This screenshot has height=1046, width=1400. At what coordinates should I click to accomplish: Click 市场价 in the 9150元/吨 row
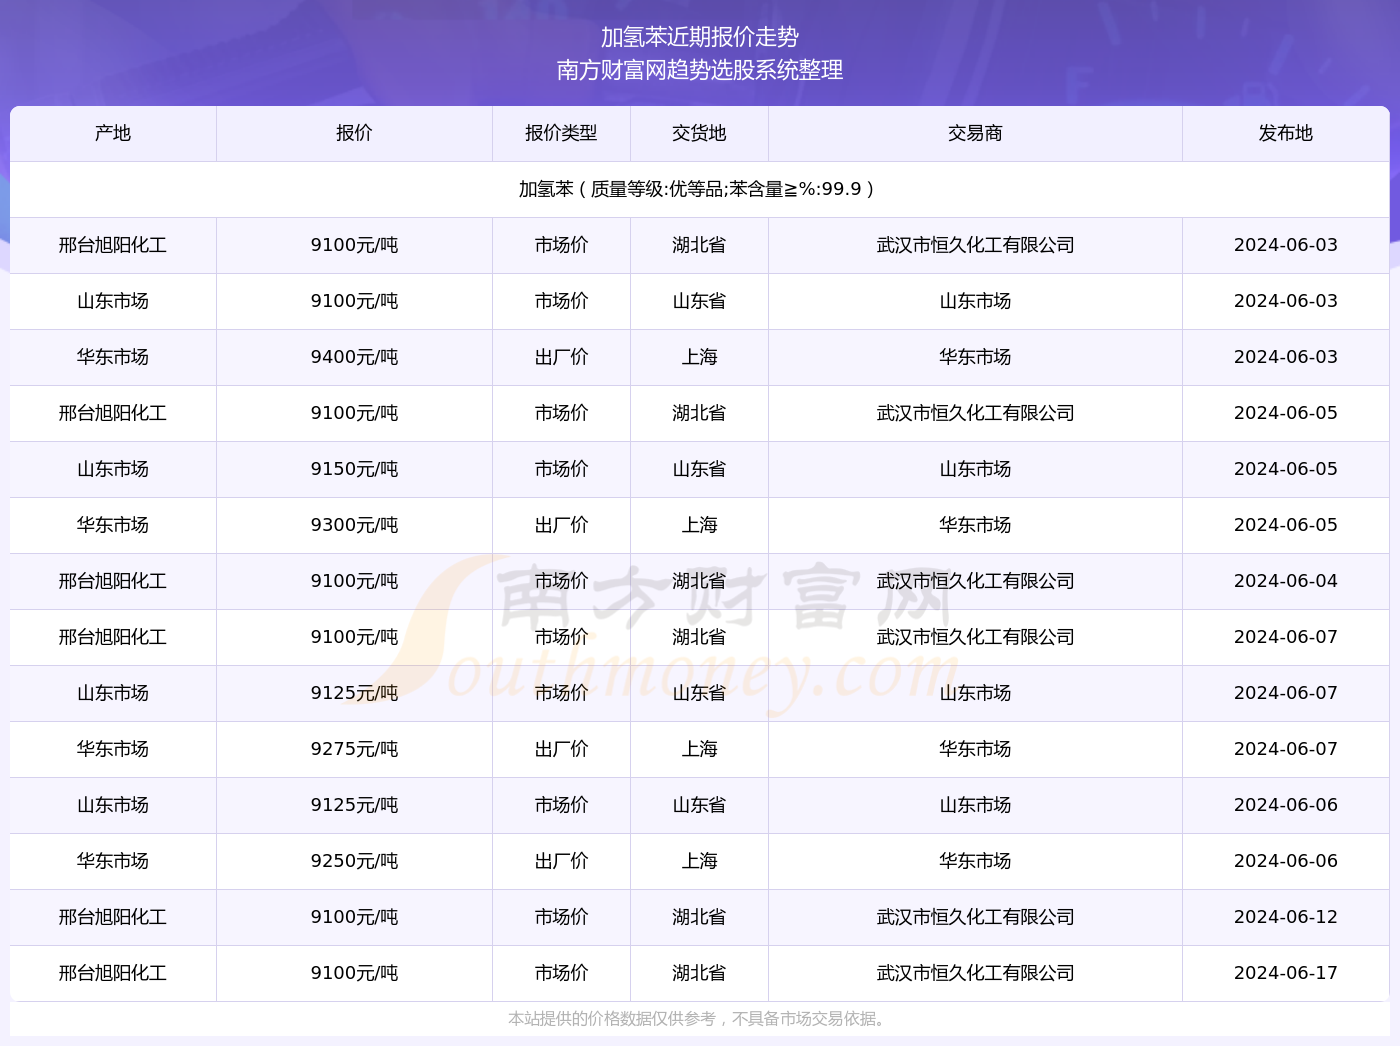click(x=561, y=469)
